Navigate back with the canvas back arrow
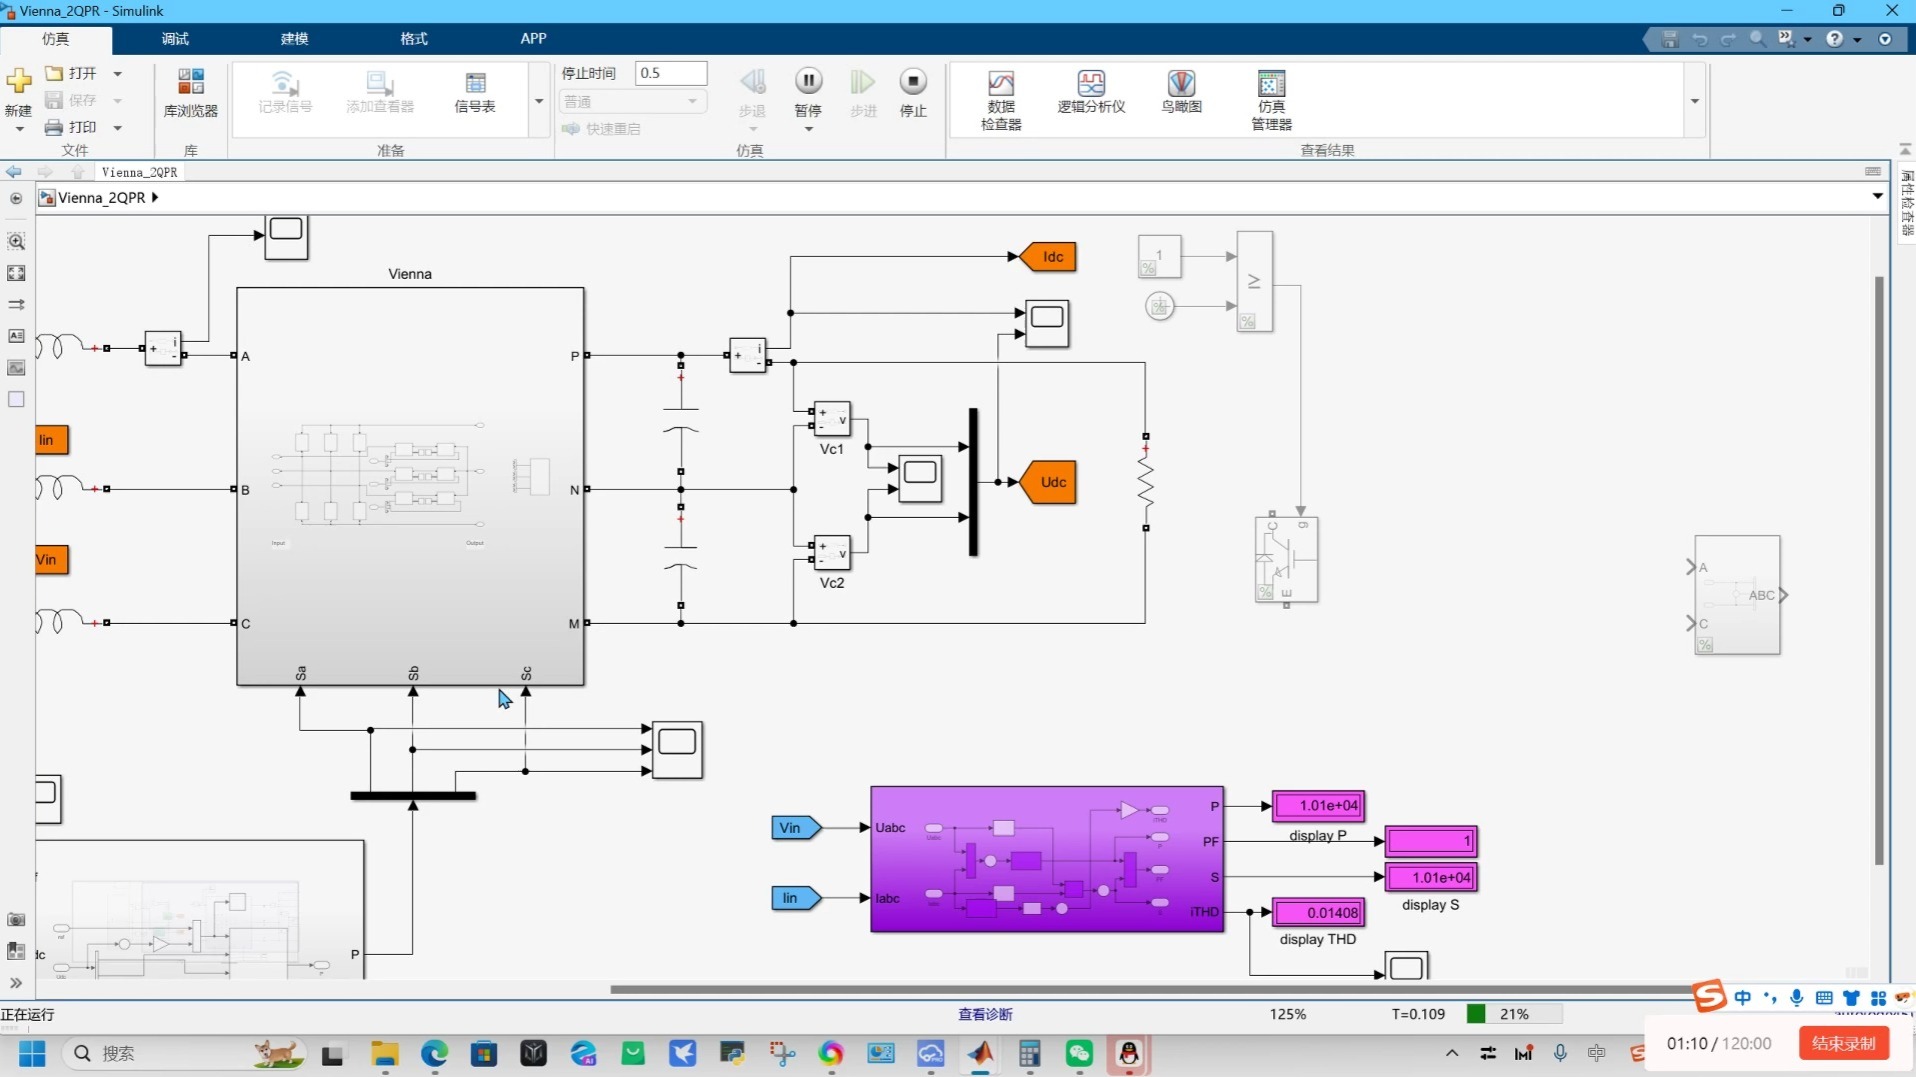Screen dimensions: 1916x1077 14,172
